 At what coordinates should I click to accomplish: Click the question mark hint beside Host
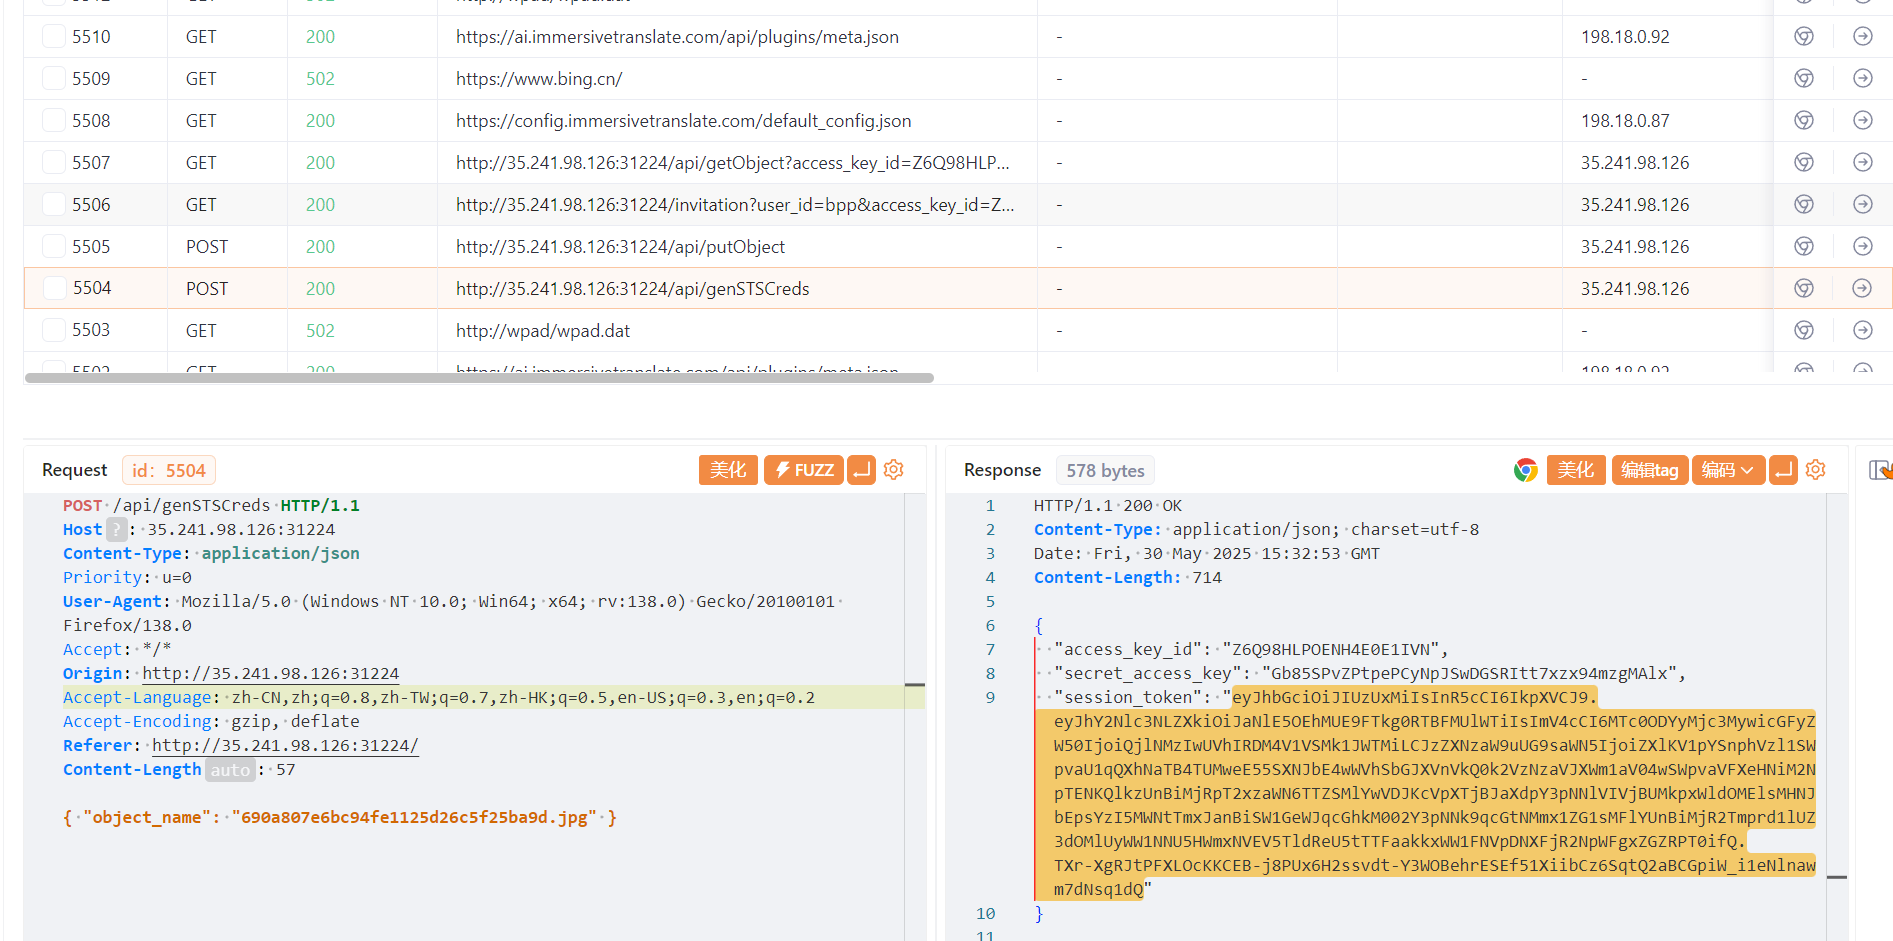tap(117, 529)
